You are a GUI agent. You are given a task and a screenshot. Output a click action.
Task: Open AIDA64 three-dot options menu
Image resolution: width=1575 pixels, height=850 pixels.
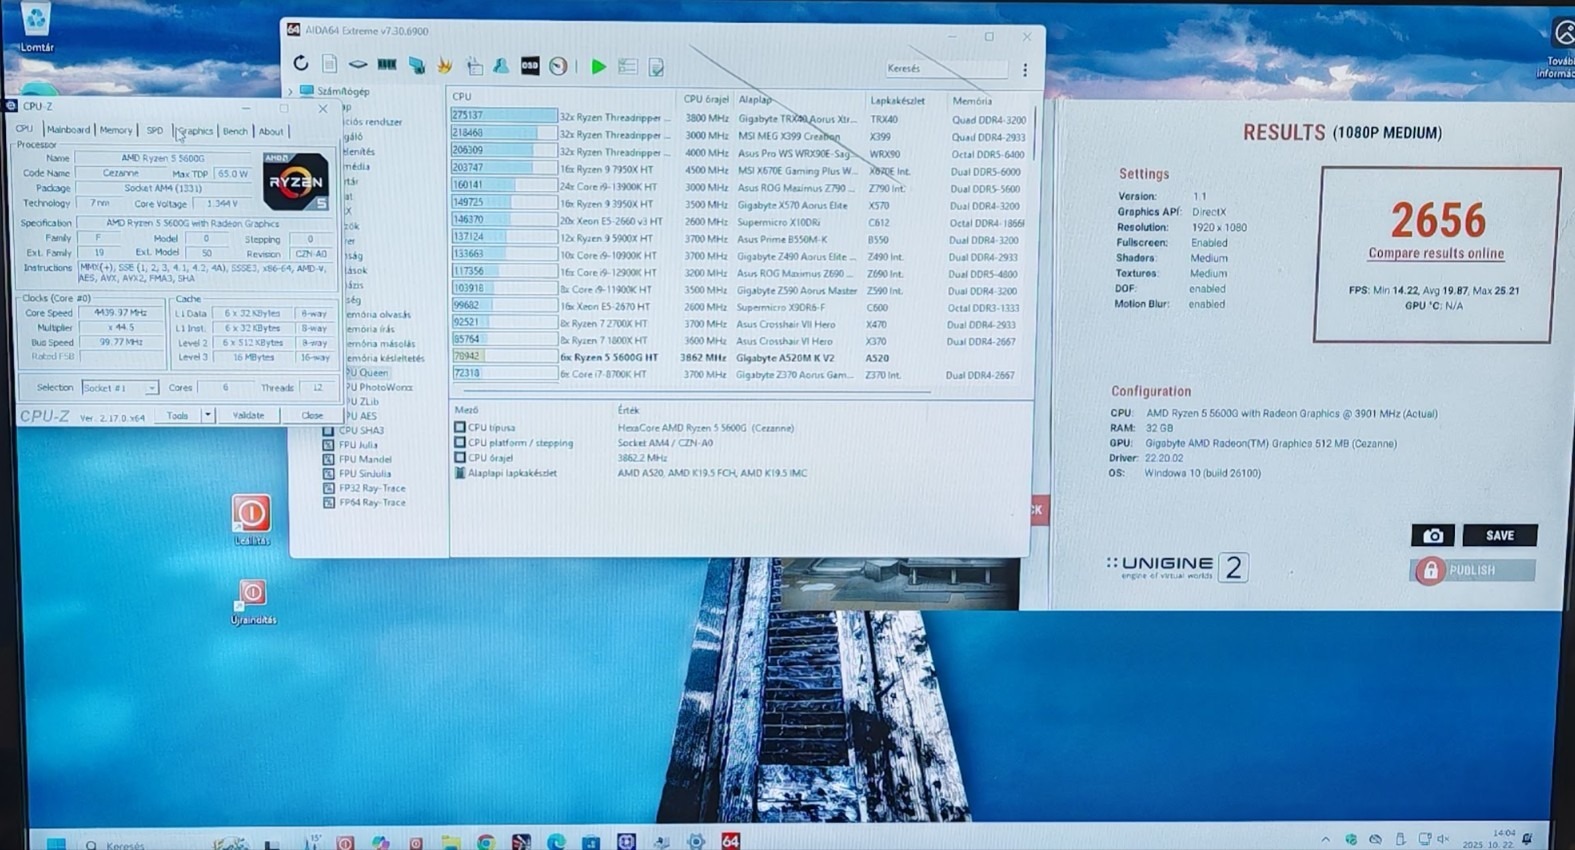1024,70
